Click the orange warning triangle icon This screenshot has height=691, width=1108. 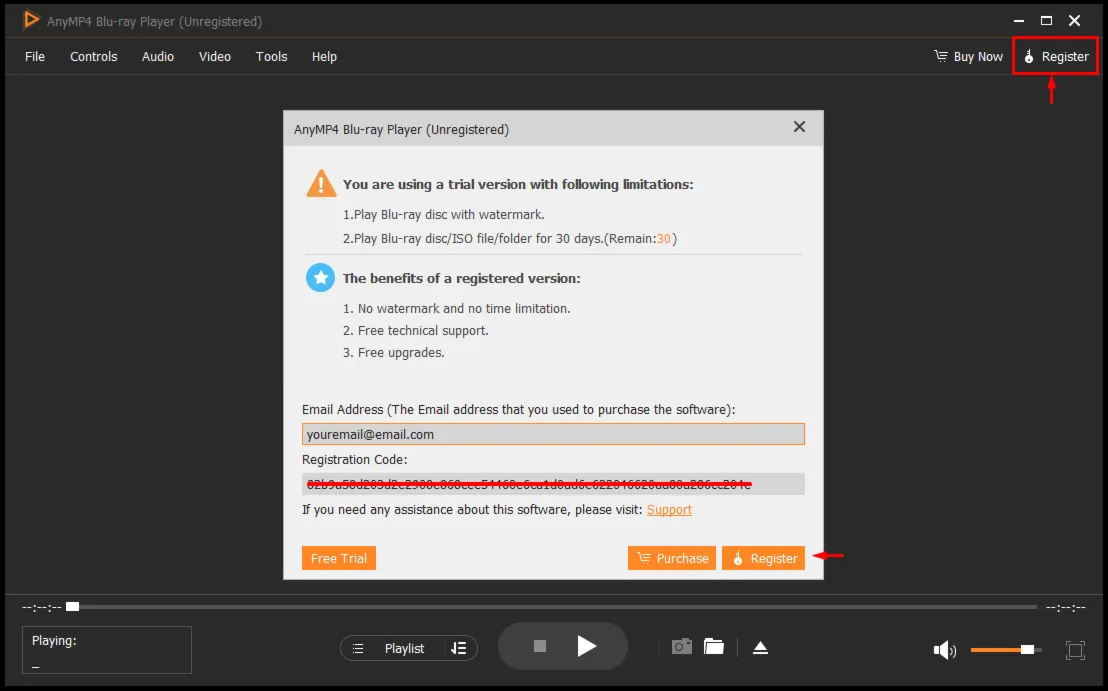321,183
